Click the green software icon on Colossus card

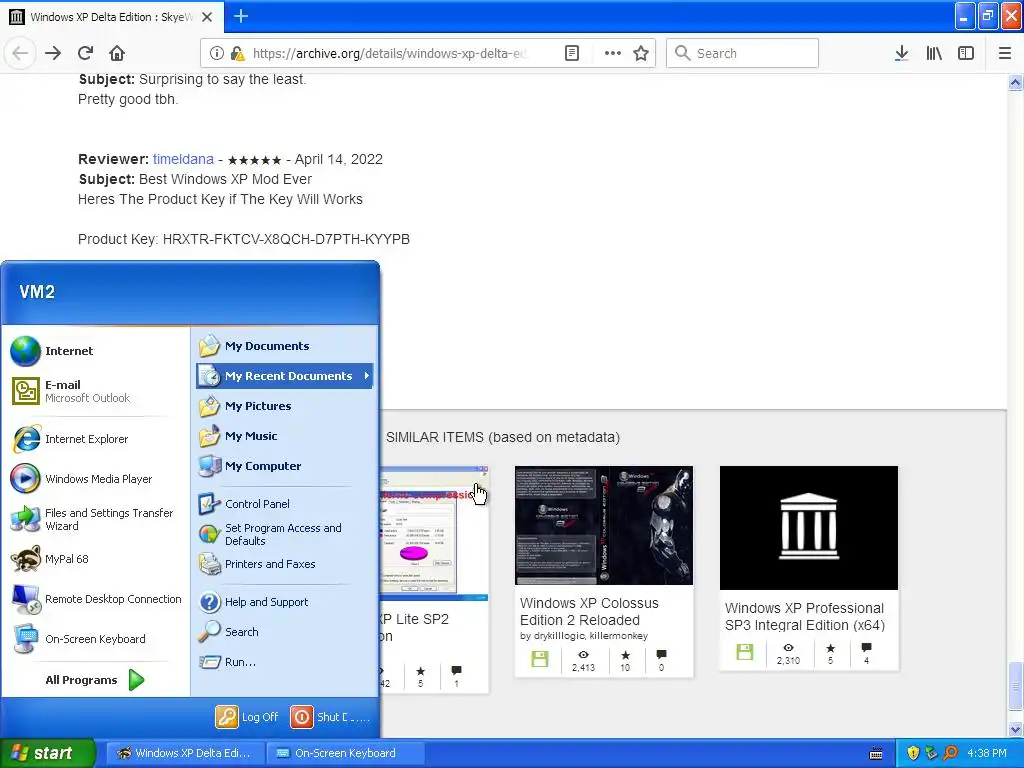point(539,659)
